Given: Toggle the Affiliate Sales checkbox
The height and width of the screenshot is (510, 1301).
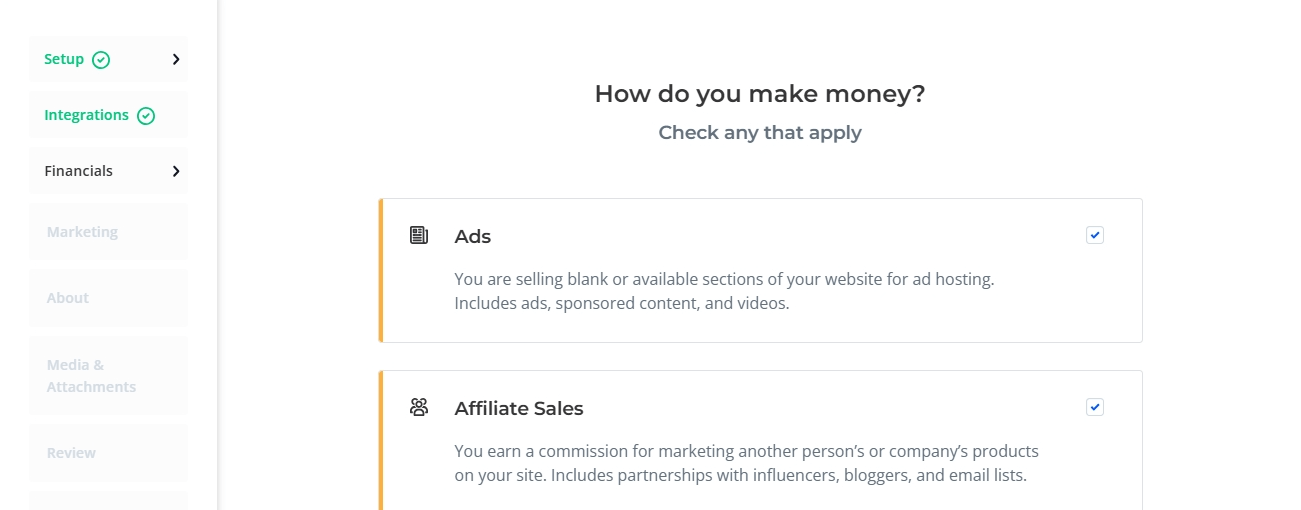Looking at the screenshot, I should (x=1095, y=407).
